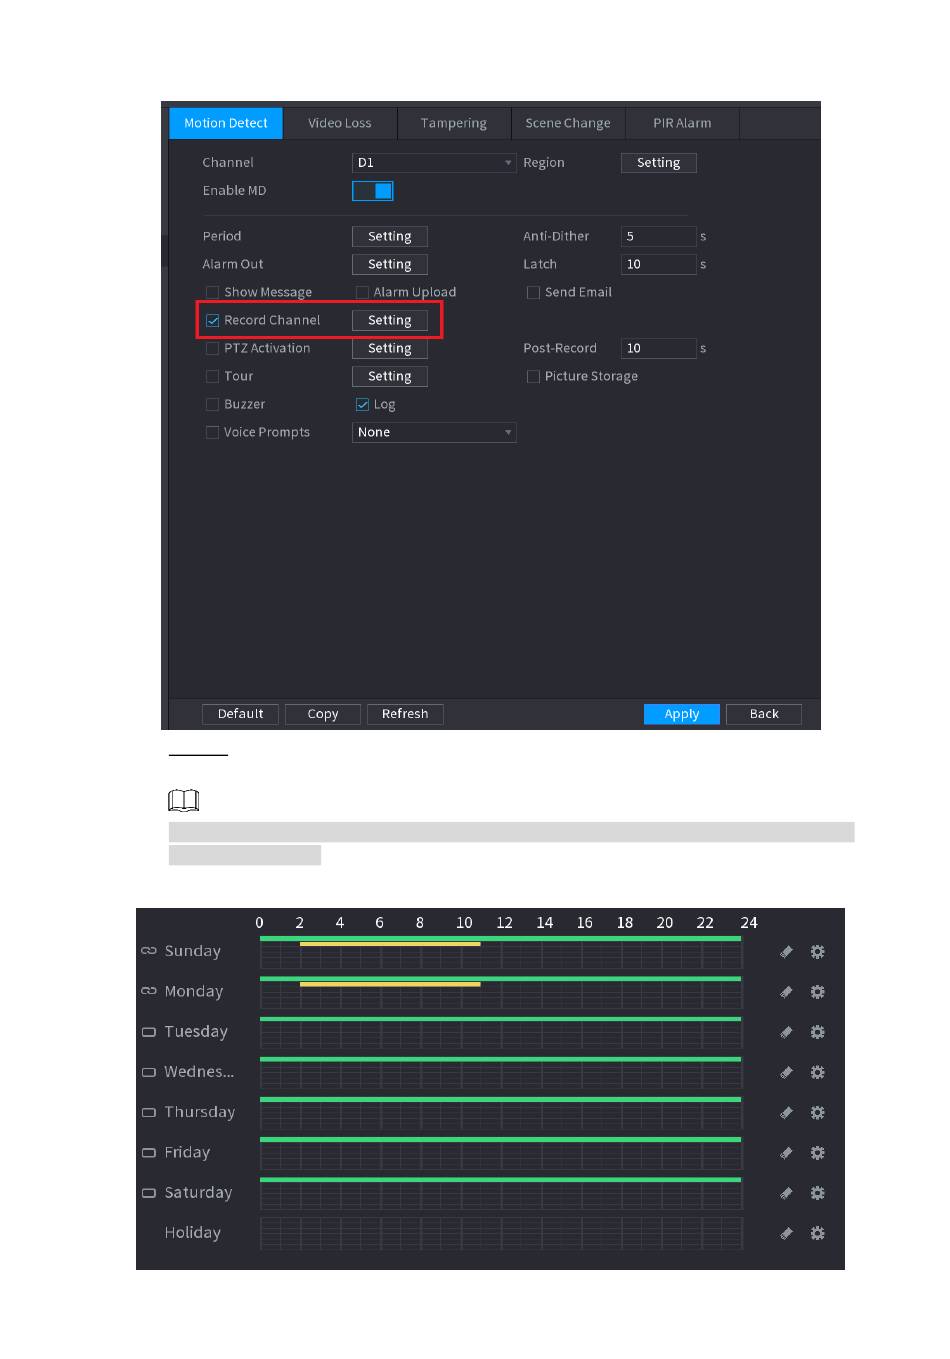
Task: Open the Voice Prompts None dropdown
Action: (434, 433)
